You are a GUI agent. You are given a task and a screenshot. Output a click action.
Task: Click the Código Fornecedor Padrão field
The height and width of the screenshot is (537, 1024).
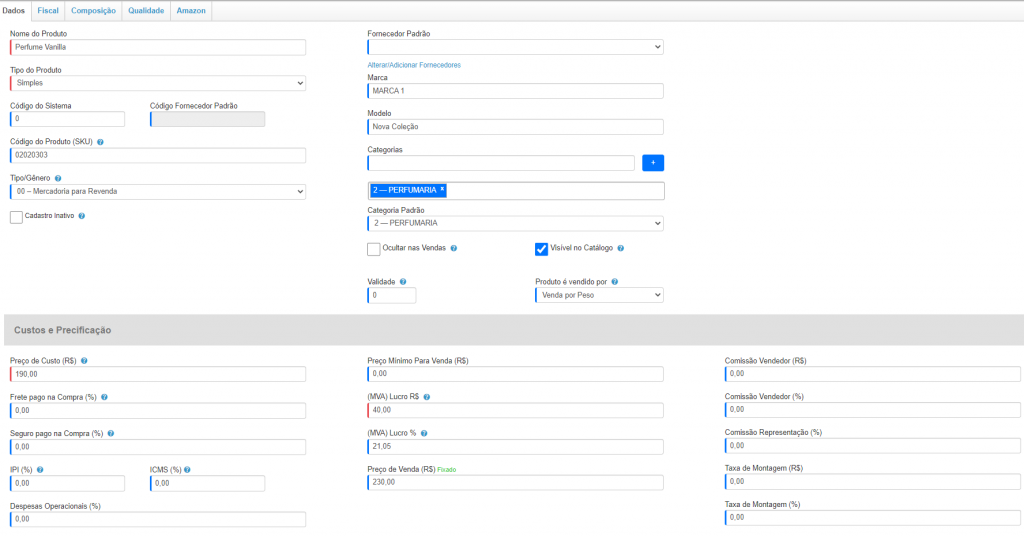pyautogui.click(x=208, y=119)
